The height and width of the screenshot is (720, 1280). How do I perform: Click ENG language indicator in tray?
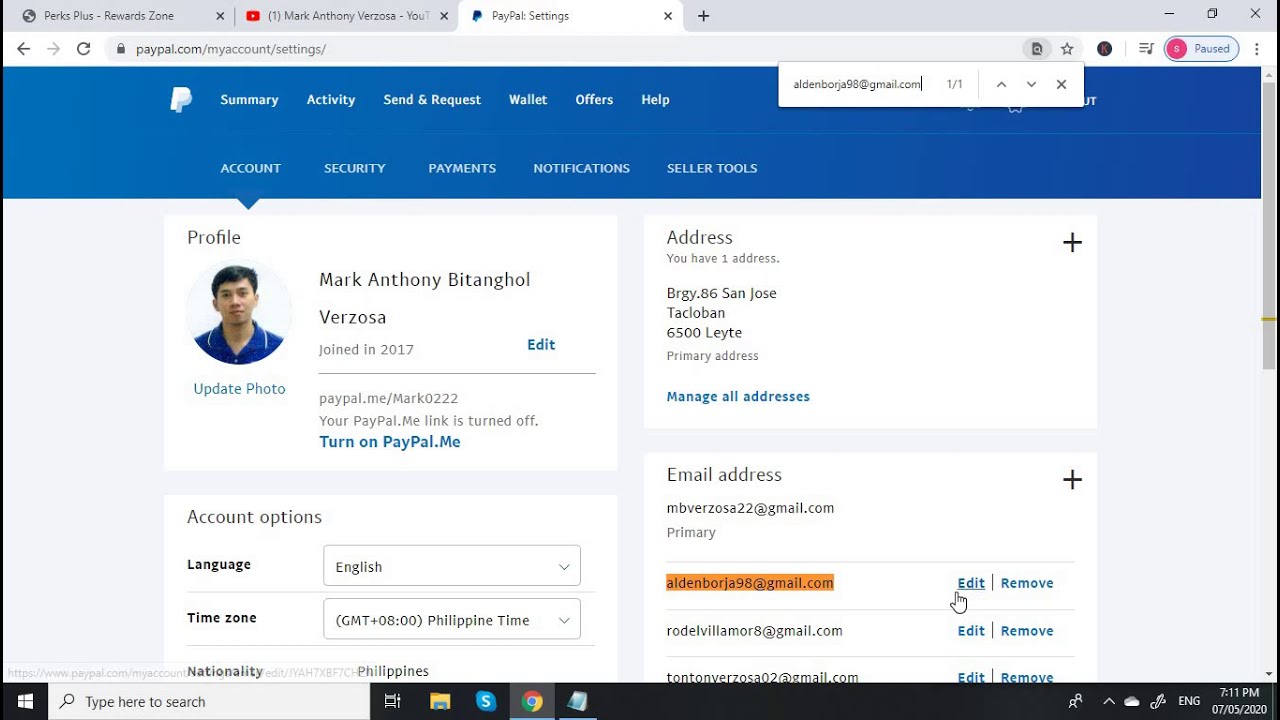click(1189, 701)
